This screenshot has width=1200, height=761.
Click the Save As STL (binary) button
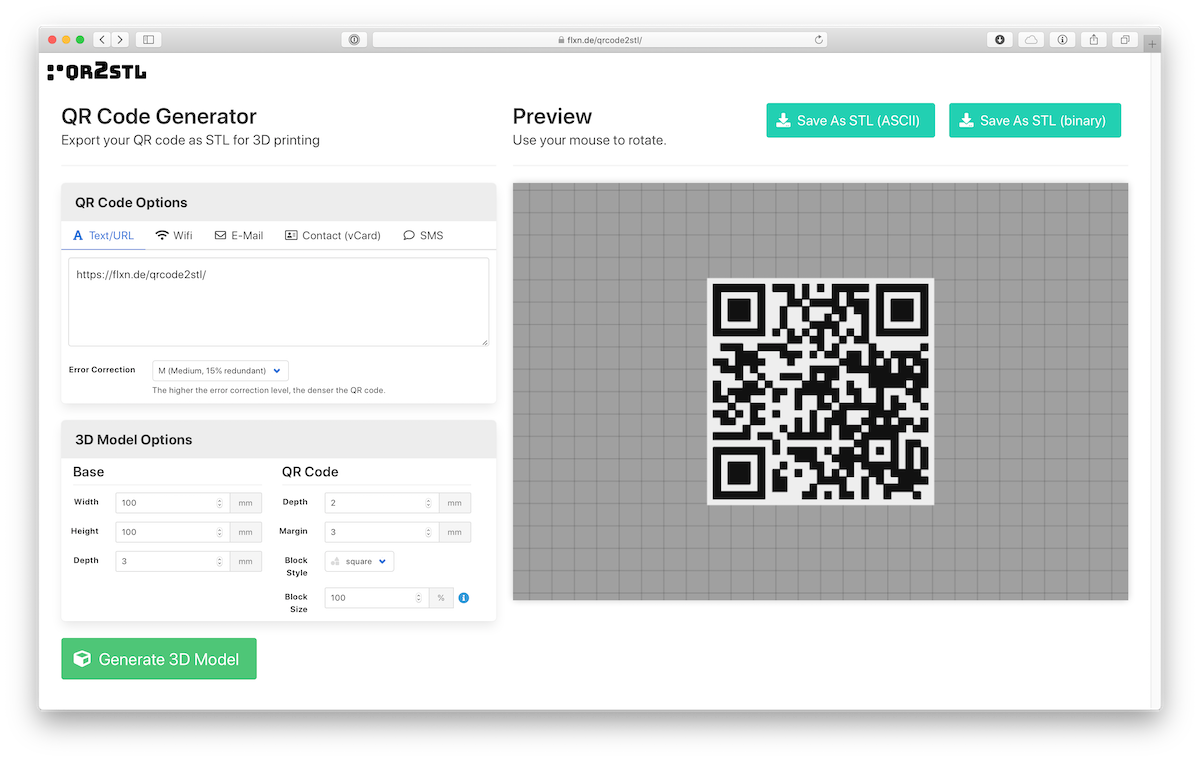(x=1034, y=119)
